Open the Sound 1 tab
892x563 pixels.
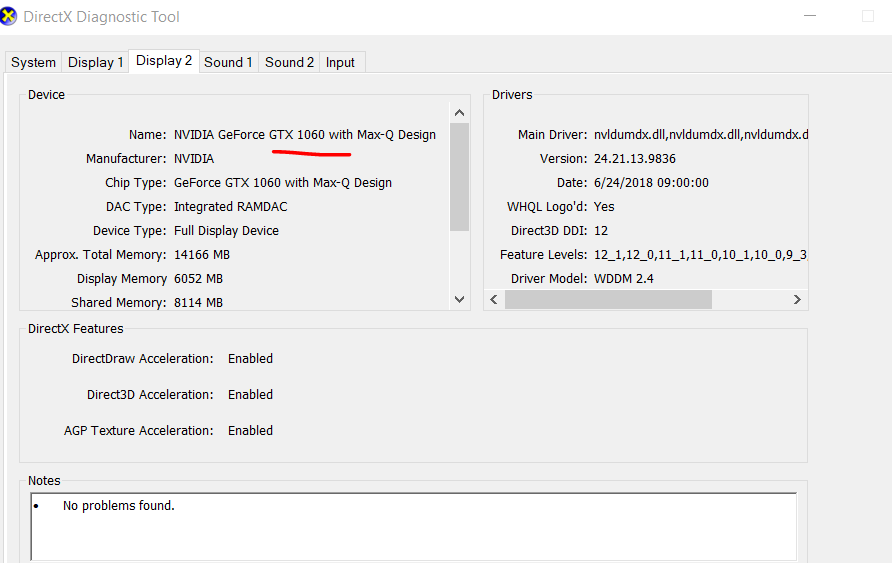[228, 63]
